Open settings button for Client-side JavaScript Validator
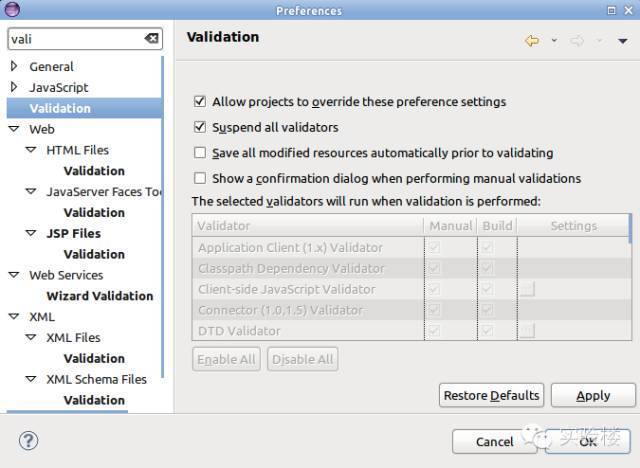This screenshot has height=468, width=640. click(527, 289)
